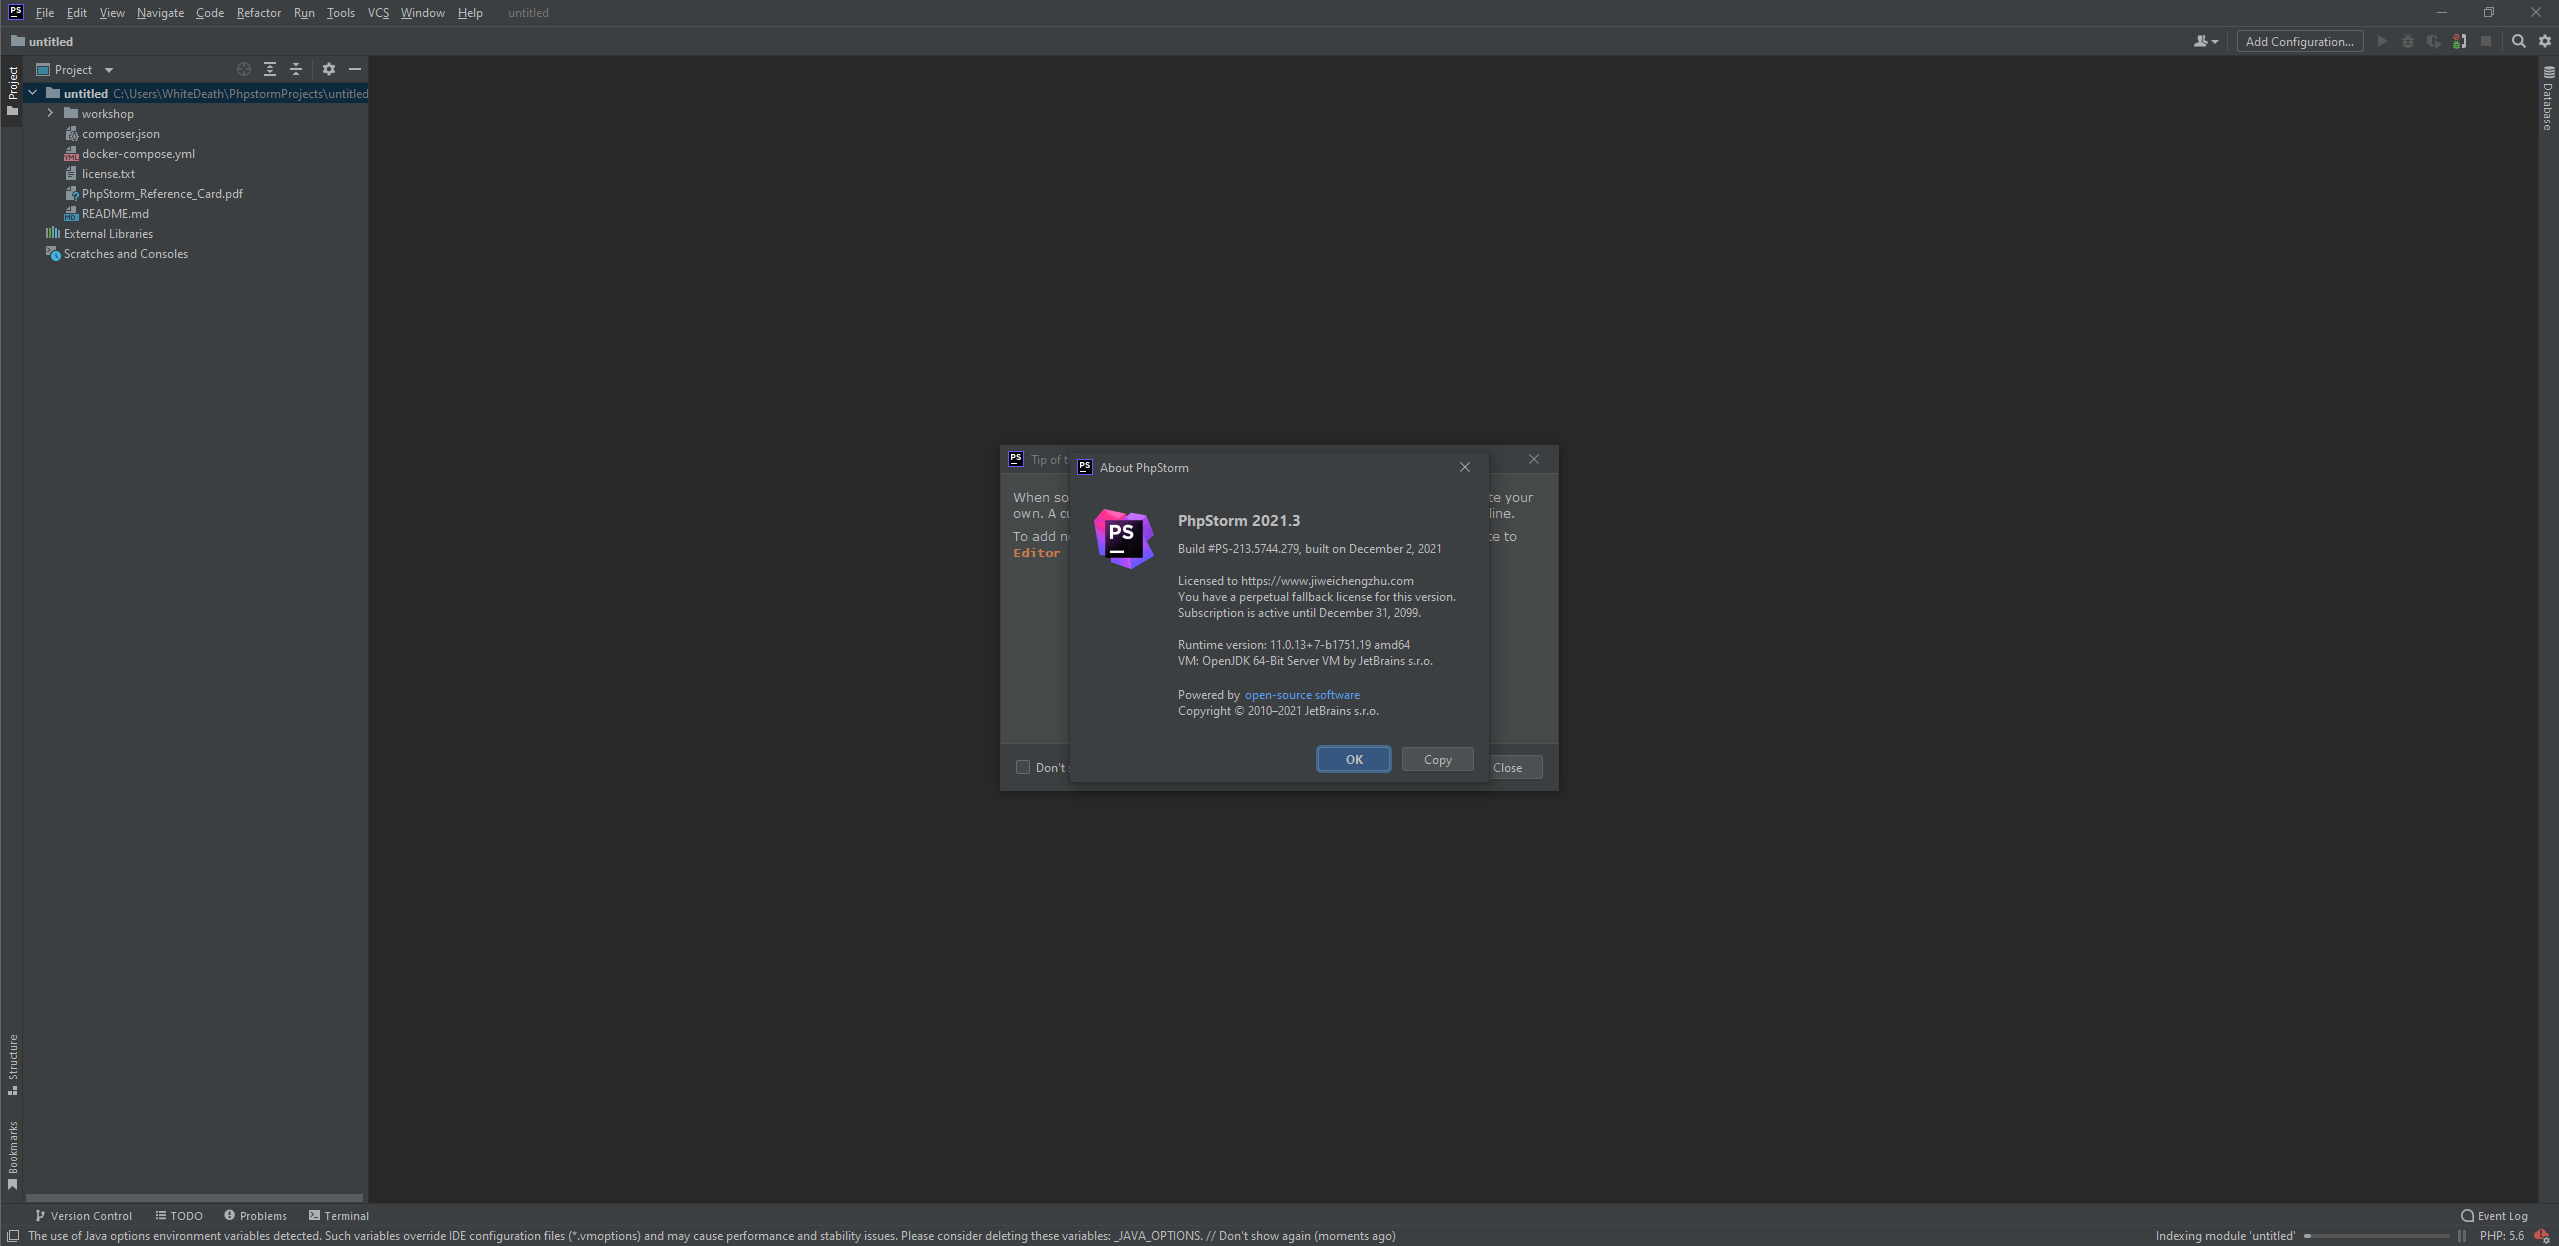Open Search Everywhere magnifier
Screen dimensions: 2559x1246
click(2519, 41)
